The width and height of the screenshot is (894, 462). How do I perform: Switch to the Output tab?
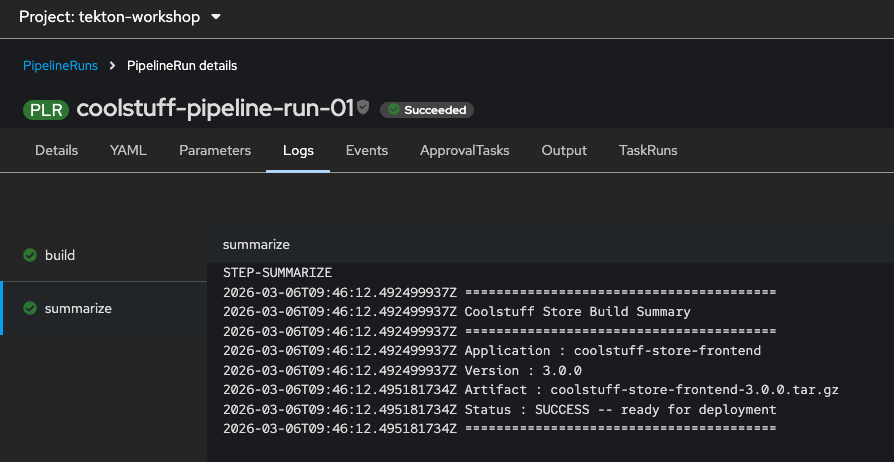pyautogui.click(x=564, y=151)
